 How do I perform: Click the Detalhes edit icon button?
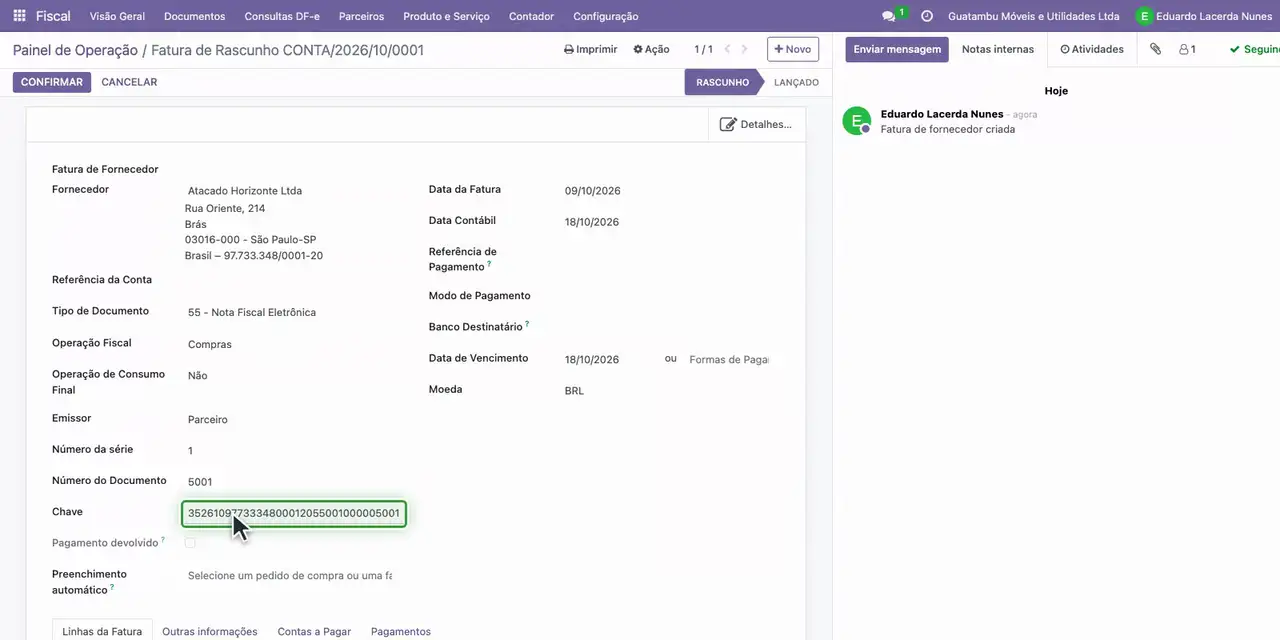pos(756,124)
